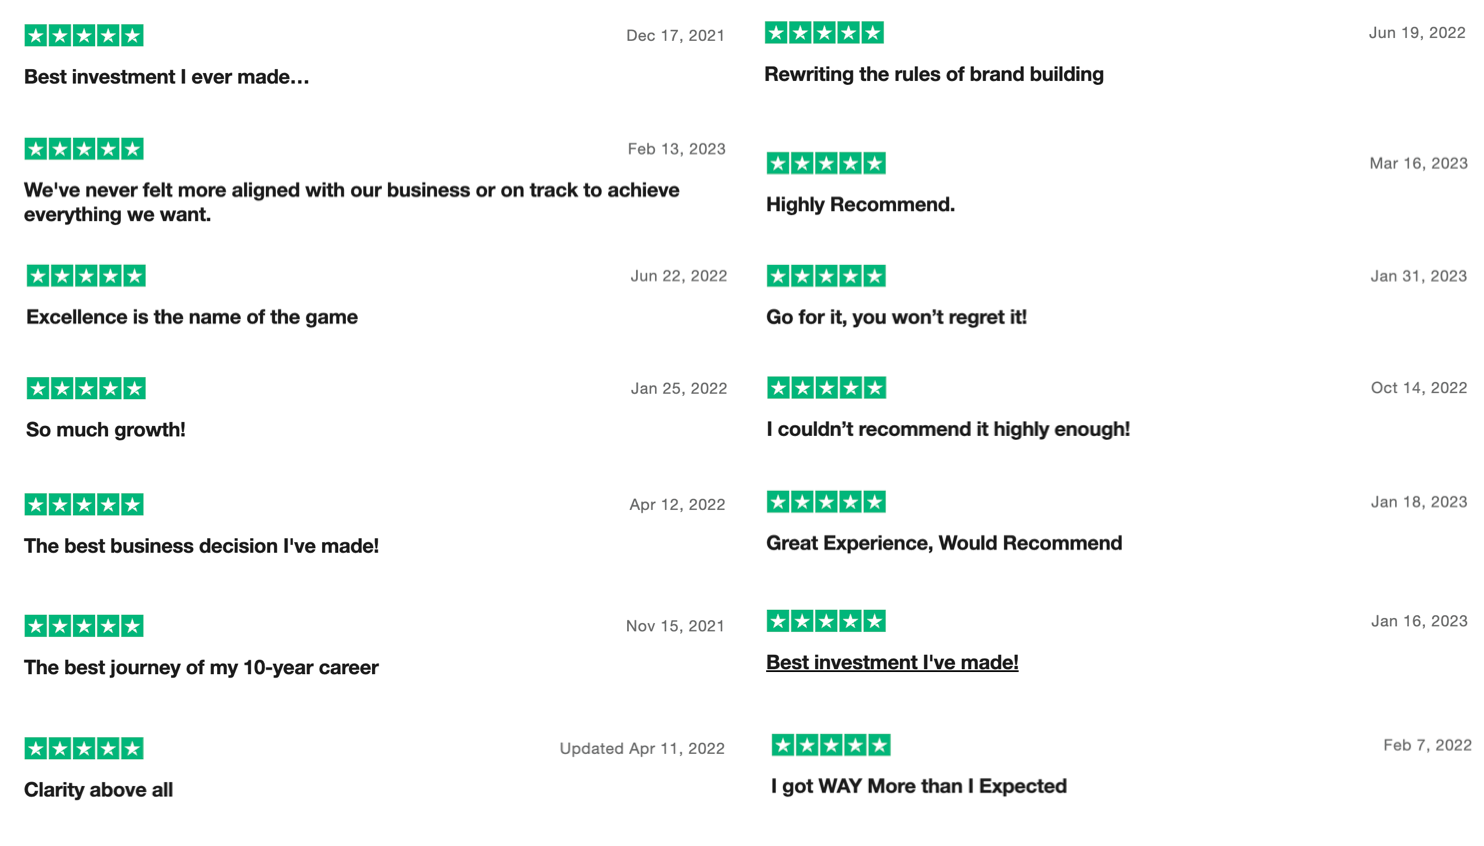
Task: Click the stars above 'I got WAY More than I Expected'
Action: (831, 745)
